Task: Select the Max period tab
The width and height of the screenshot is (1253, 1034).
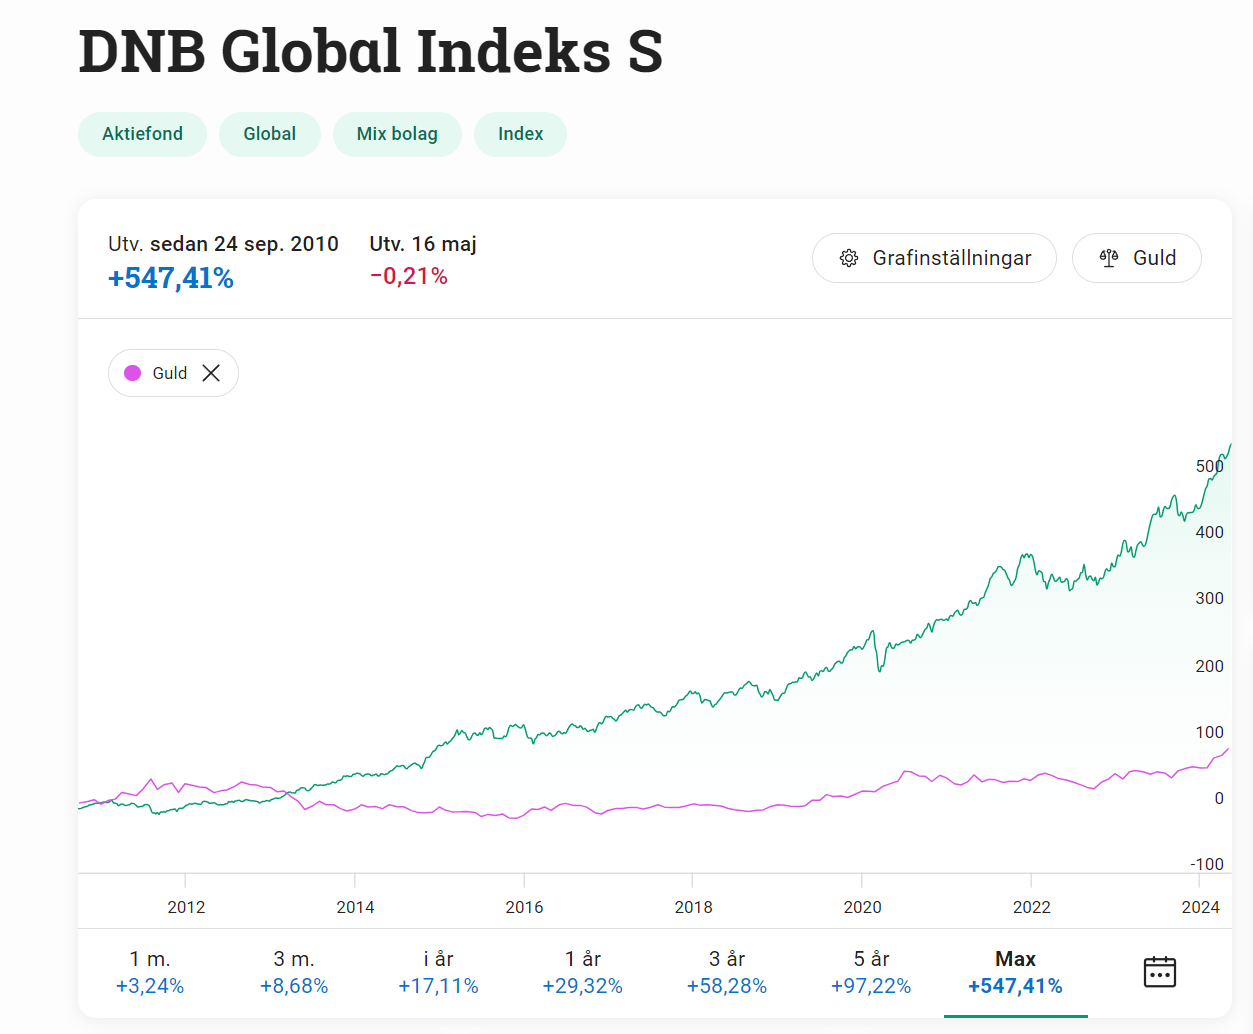Action: coord(1015,972)
